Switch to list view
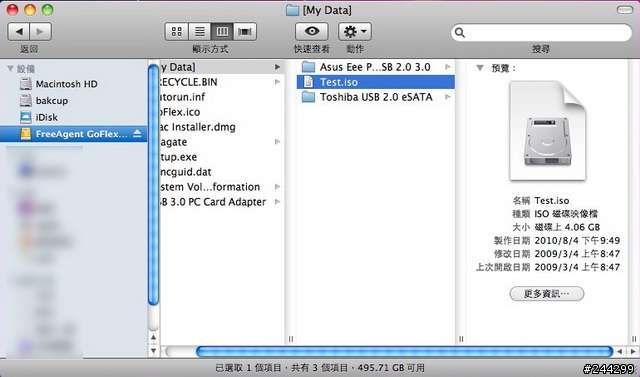The height and width of the screenshot is (377, 640). pos(200,31)
